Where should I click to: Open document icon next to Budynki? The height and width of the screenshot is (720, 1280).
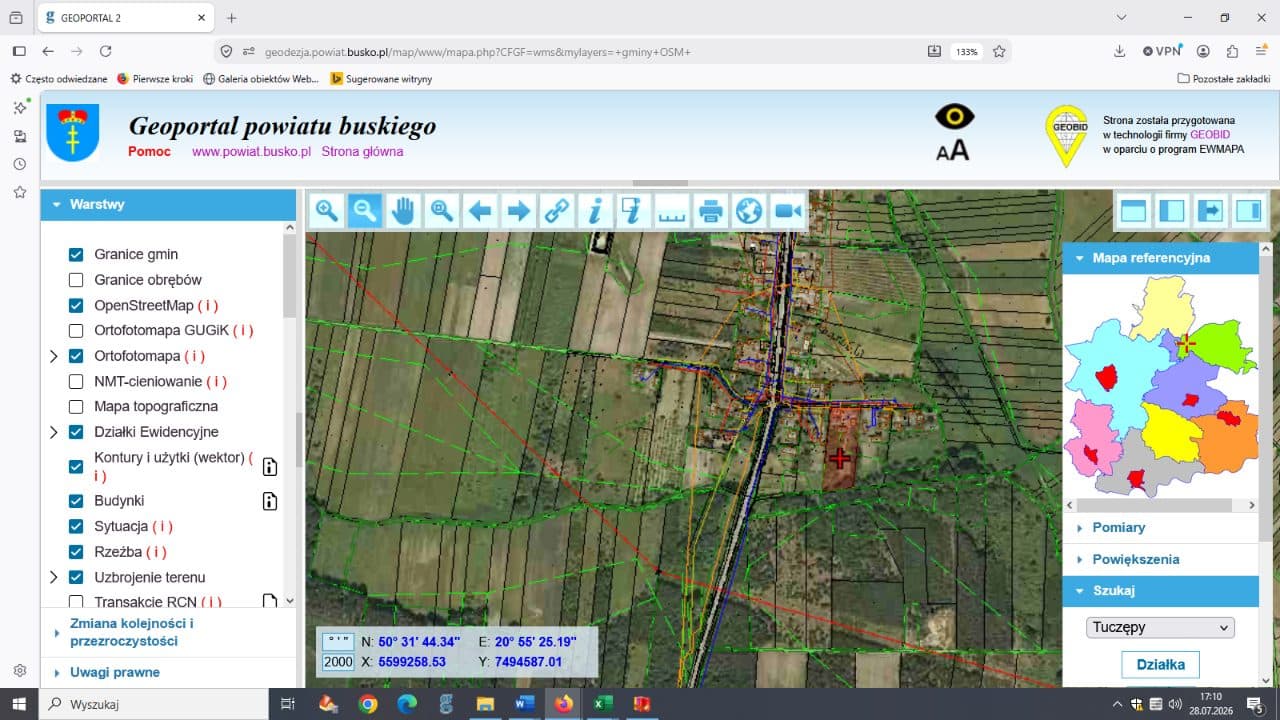269,501
